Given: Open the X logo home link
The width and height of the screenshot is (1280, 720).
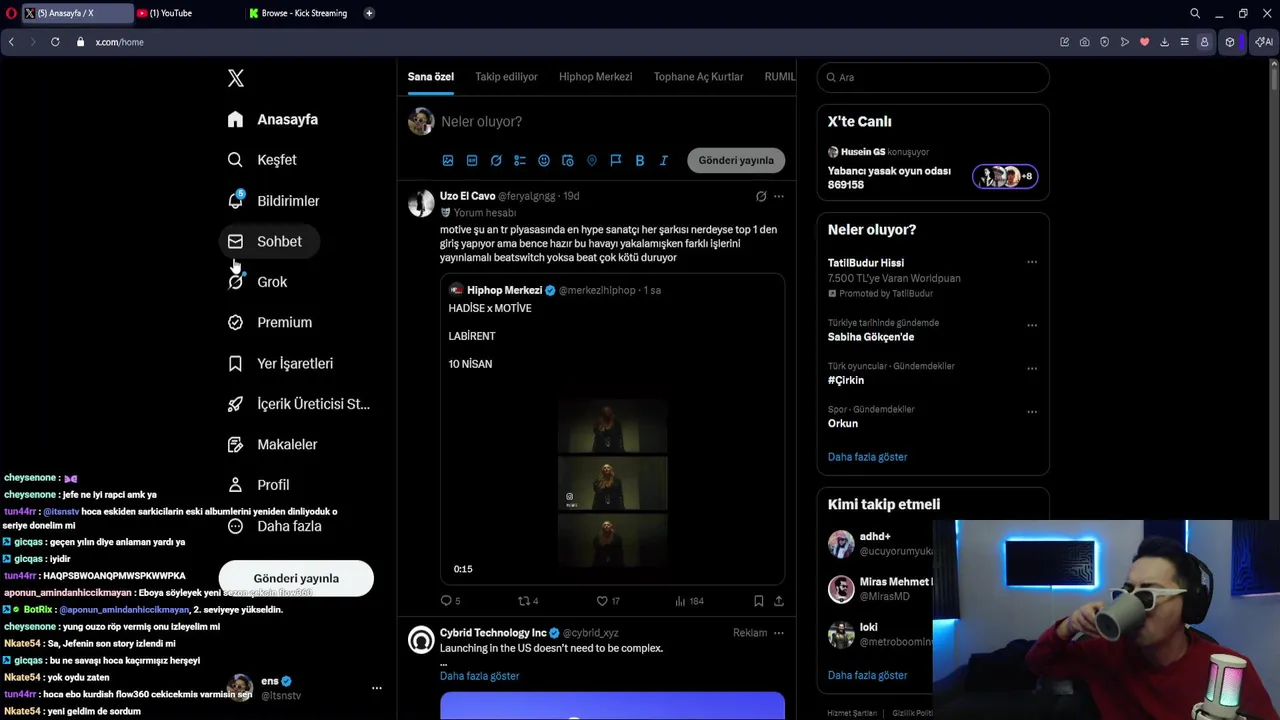Looking at the screenshot, I should [235, 78].
